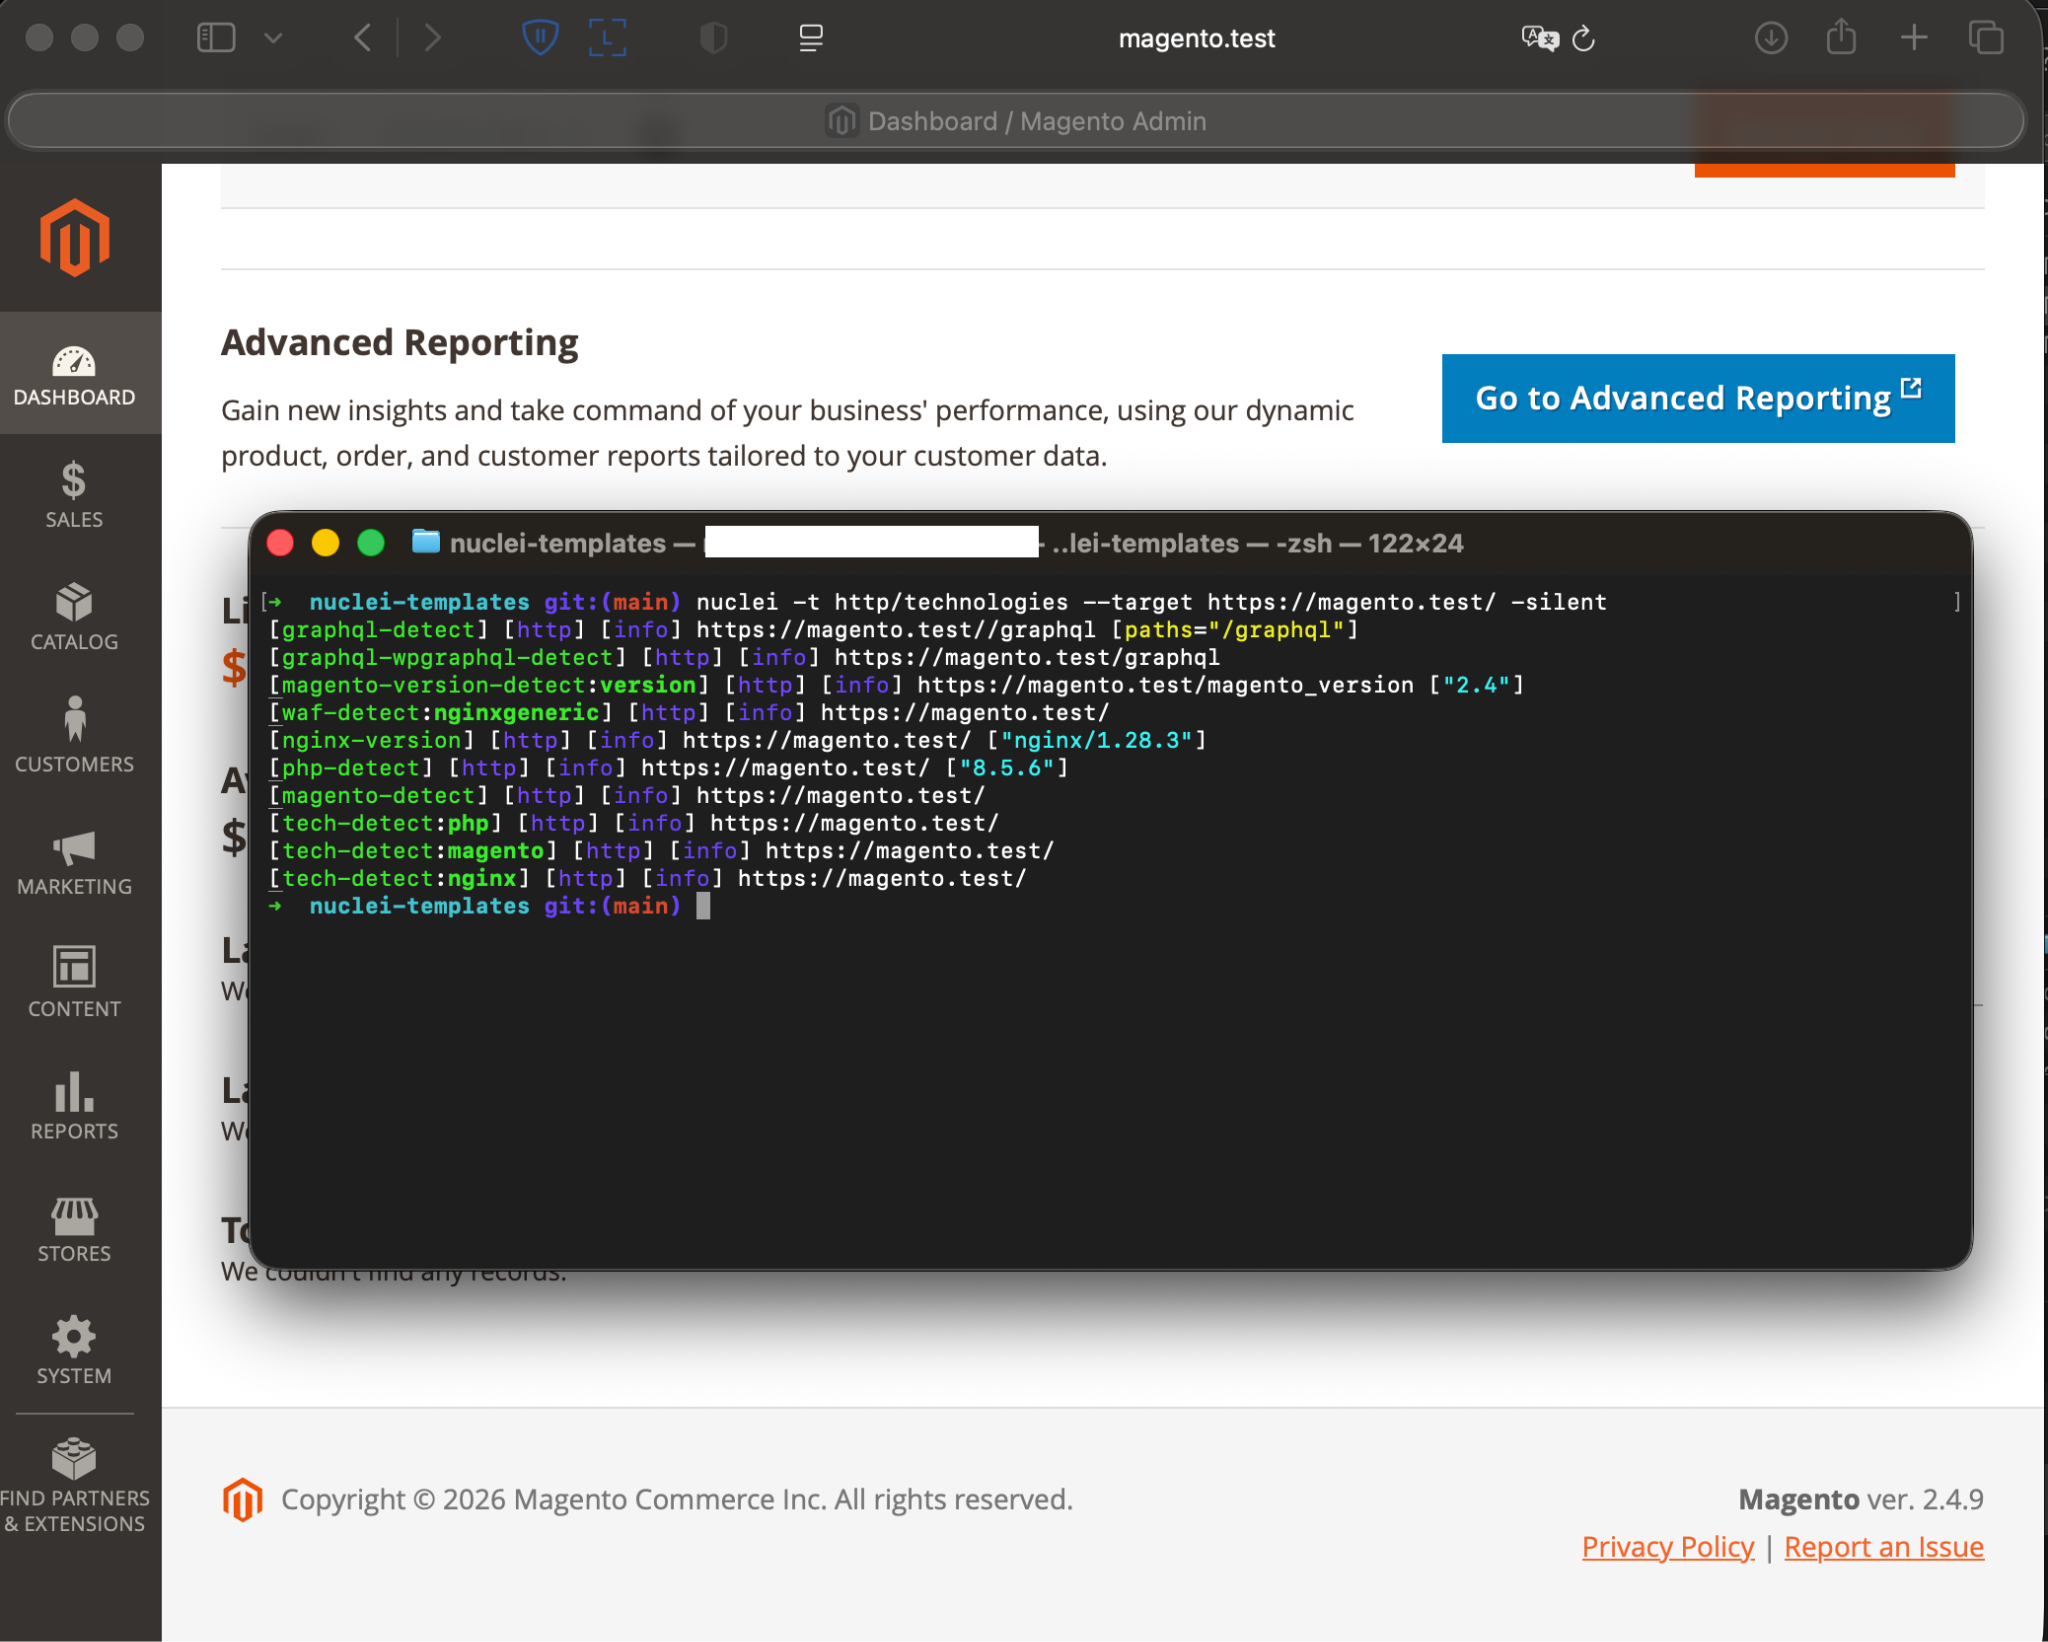Toggle the Safari sidebar button
2048x1642 pixels.
coord(216,38)
